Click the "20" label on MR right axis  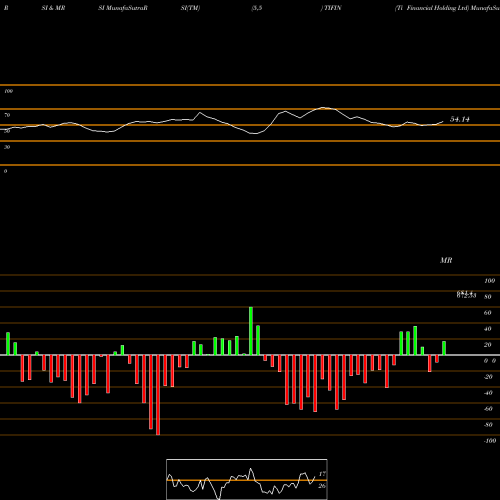488,345
